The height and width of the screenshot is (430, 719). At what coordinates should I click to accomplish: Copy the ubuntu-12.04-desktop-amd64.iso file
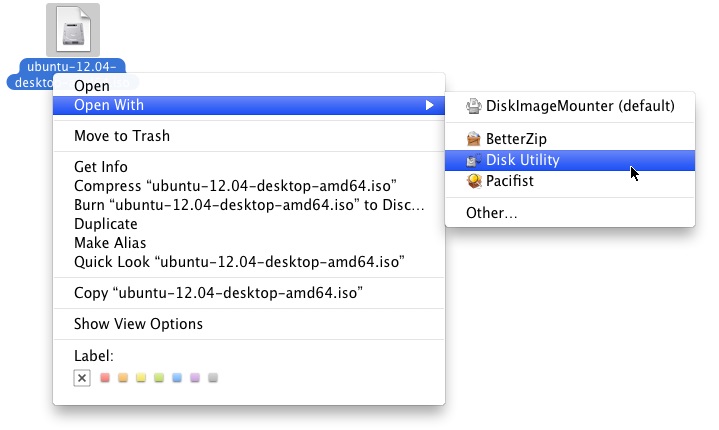249,292
